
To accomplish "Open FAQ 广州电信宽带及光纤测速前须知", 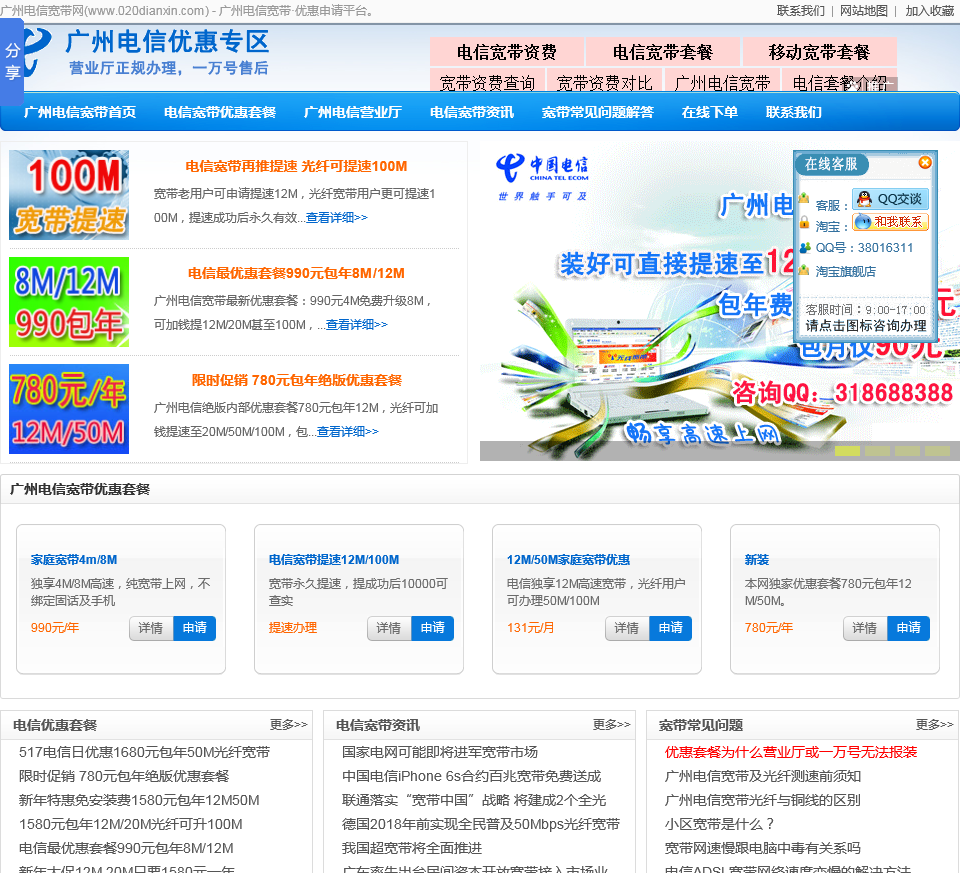I will click(763, 776).
